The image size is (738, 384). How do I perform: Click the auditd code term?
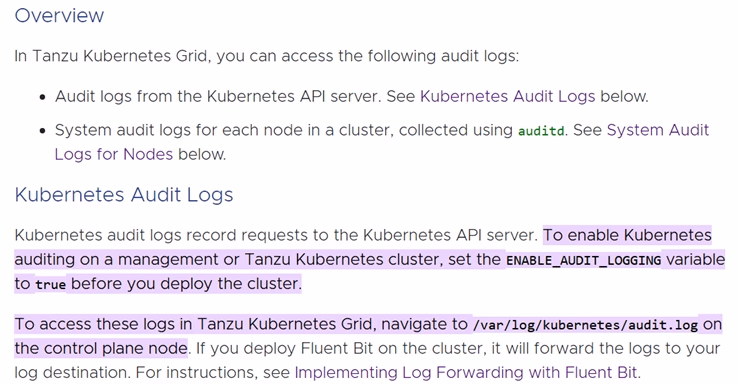pyautogui.click(x=541, y=131)
